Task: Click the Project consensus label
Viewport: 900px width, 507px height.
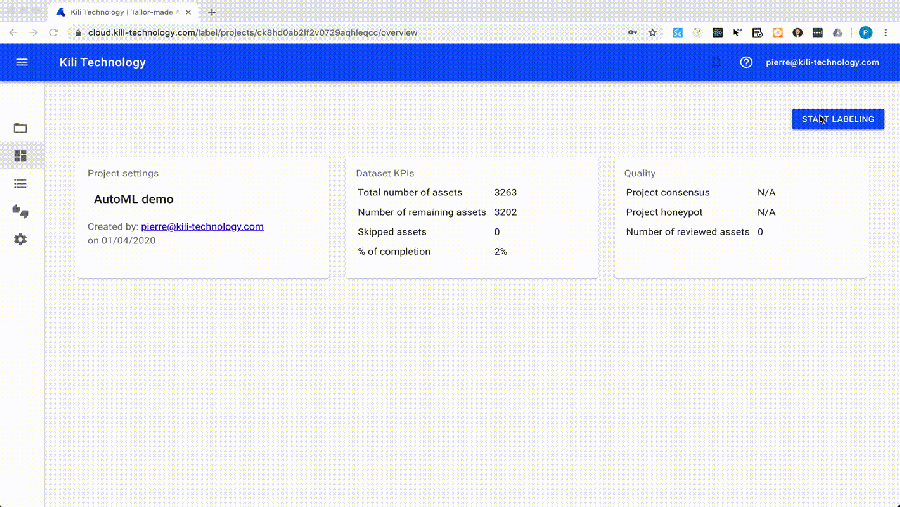Action: pyautogui.click(x=668, y=192)
